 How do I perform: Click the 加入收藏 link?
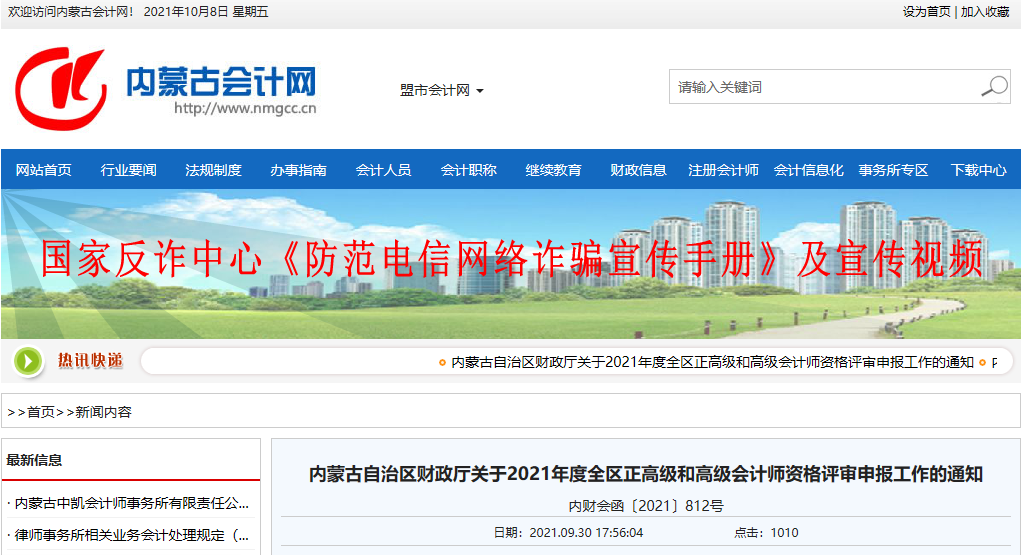click(985, 12)
